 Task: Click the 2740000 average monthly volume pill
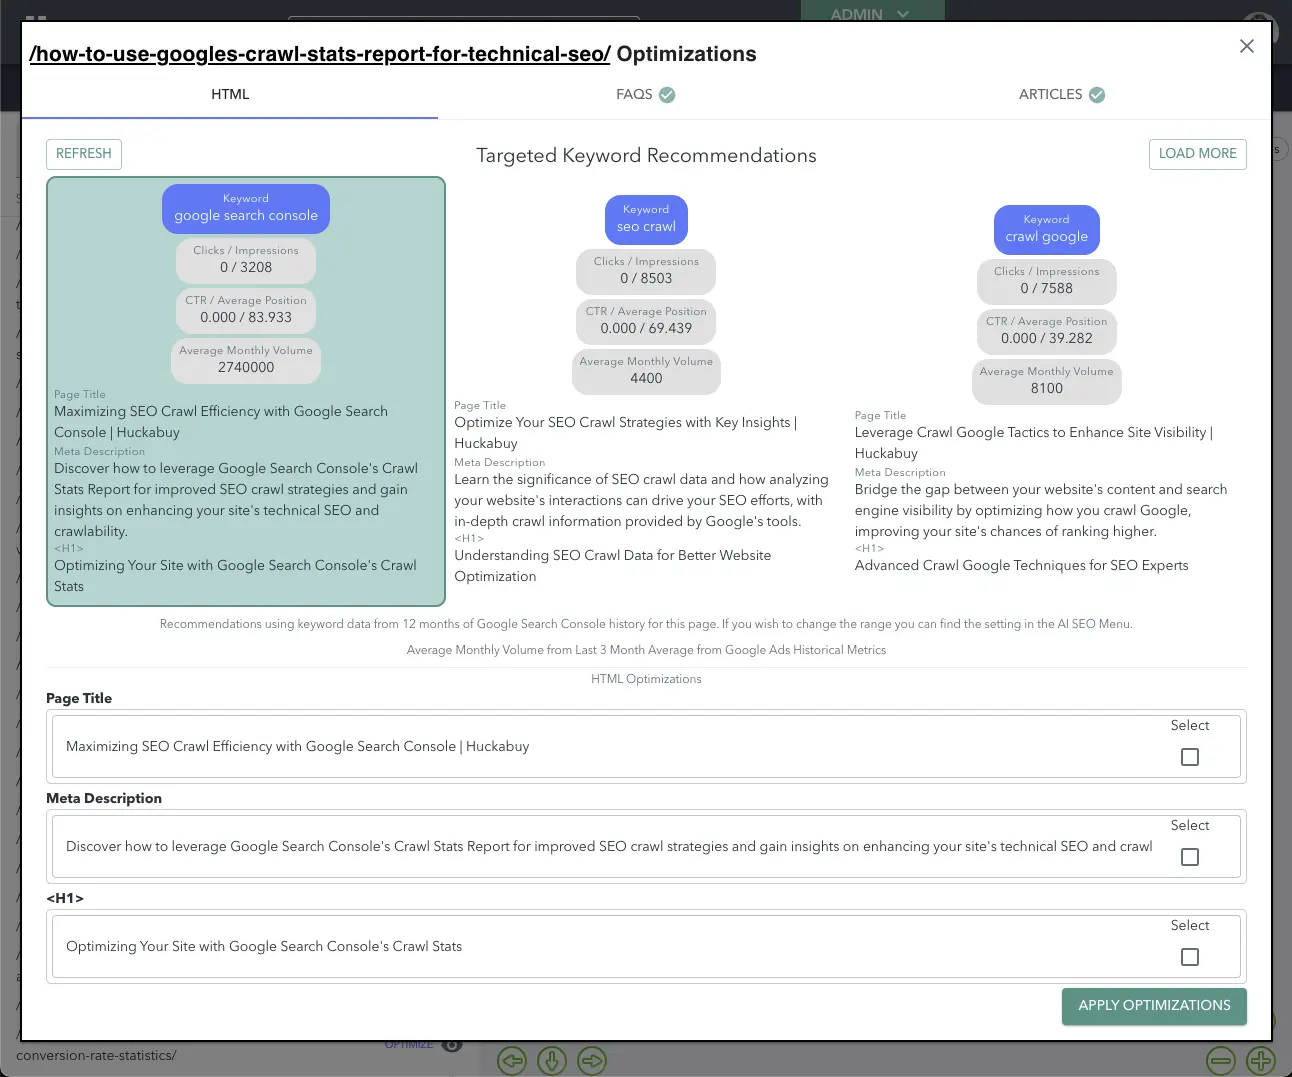(246, 359)
